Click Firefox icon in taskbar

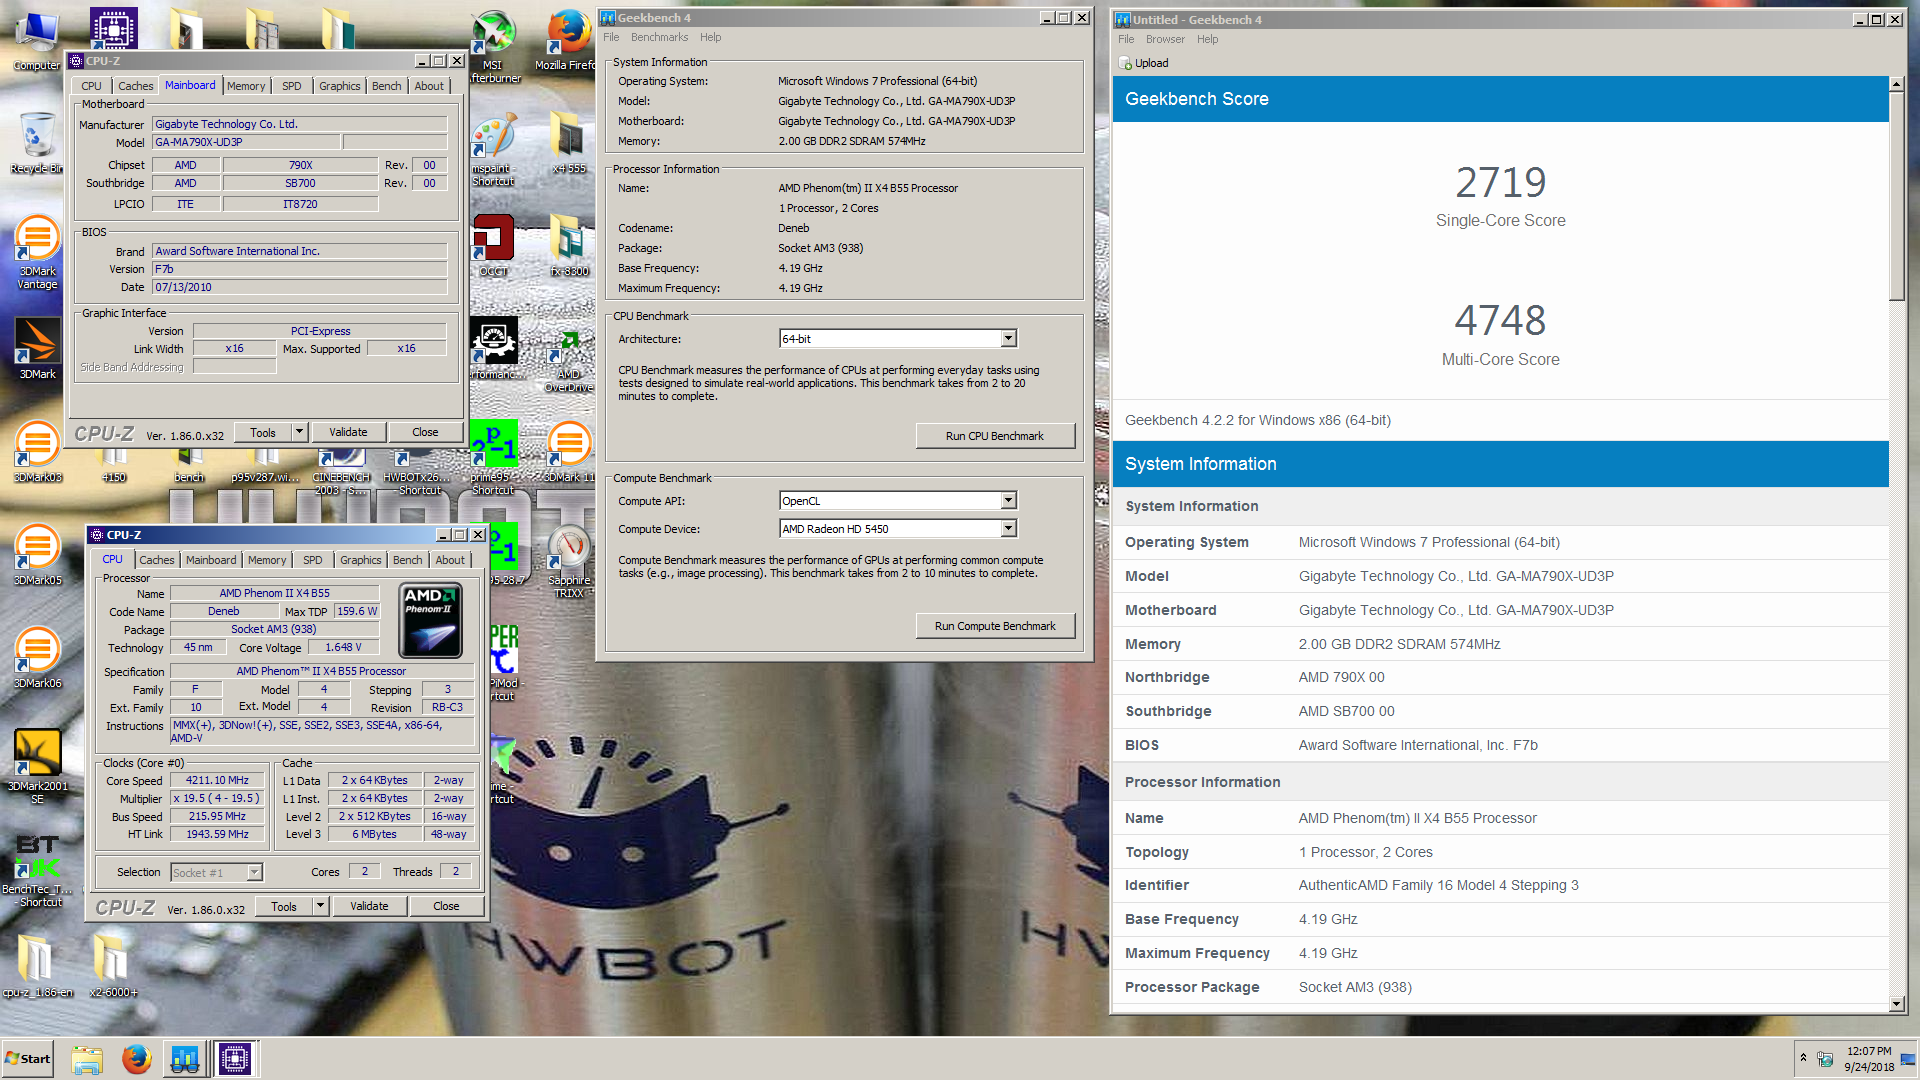tap(137, 1059)
